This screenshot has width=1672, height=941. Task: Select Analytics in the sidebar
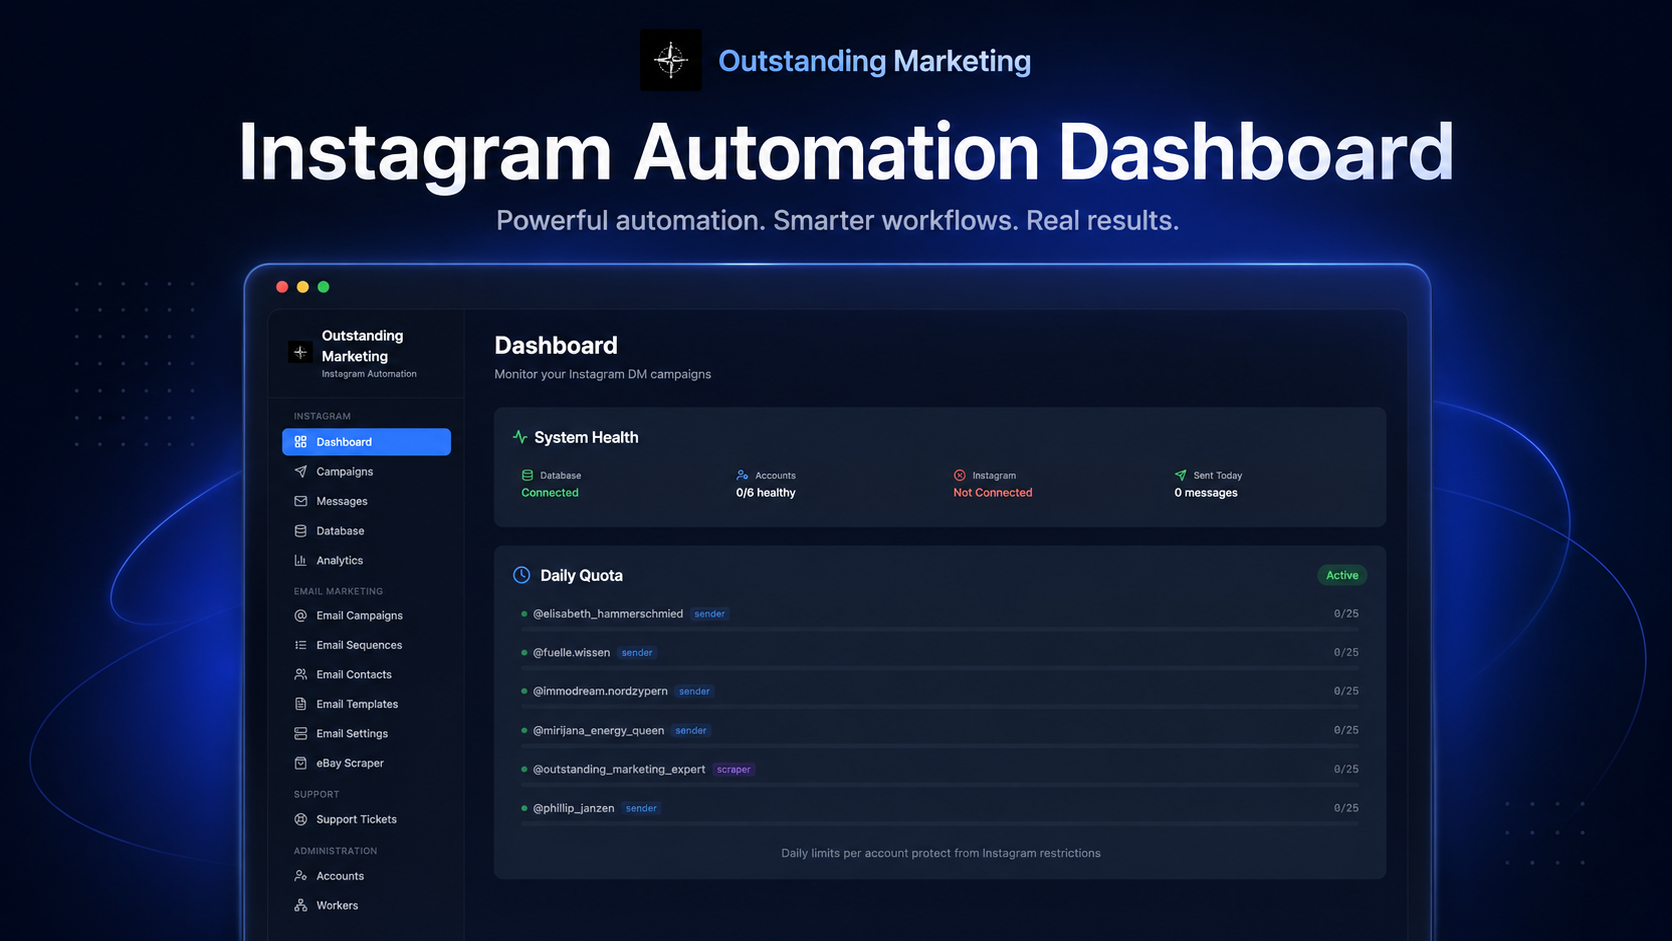tap(366, 560)
